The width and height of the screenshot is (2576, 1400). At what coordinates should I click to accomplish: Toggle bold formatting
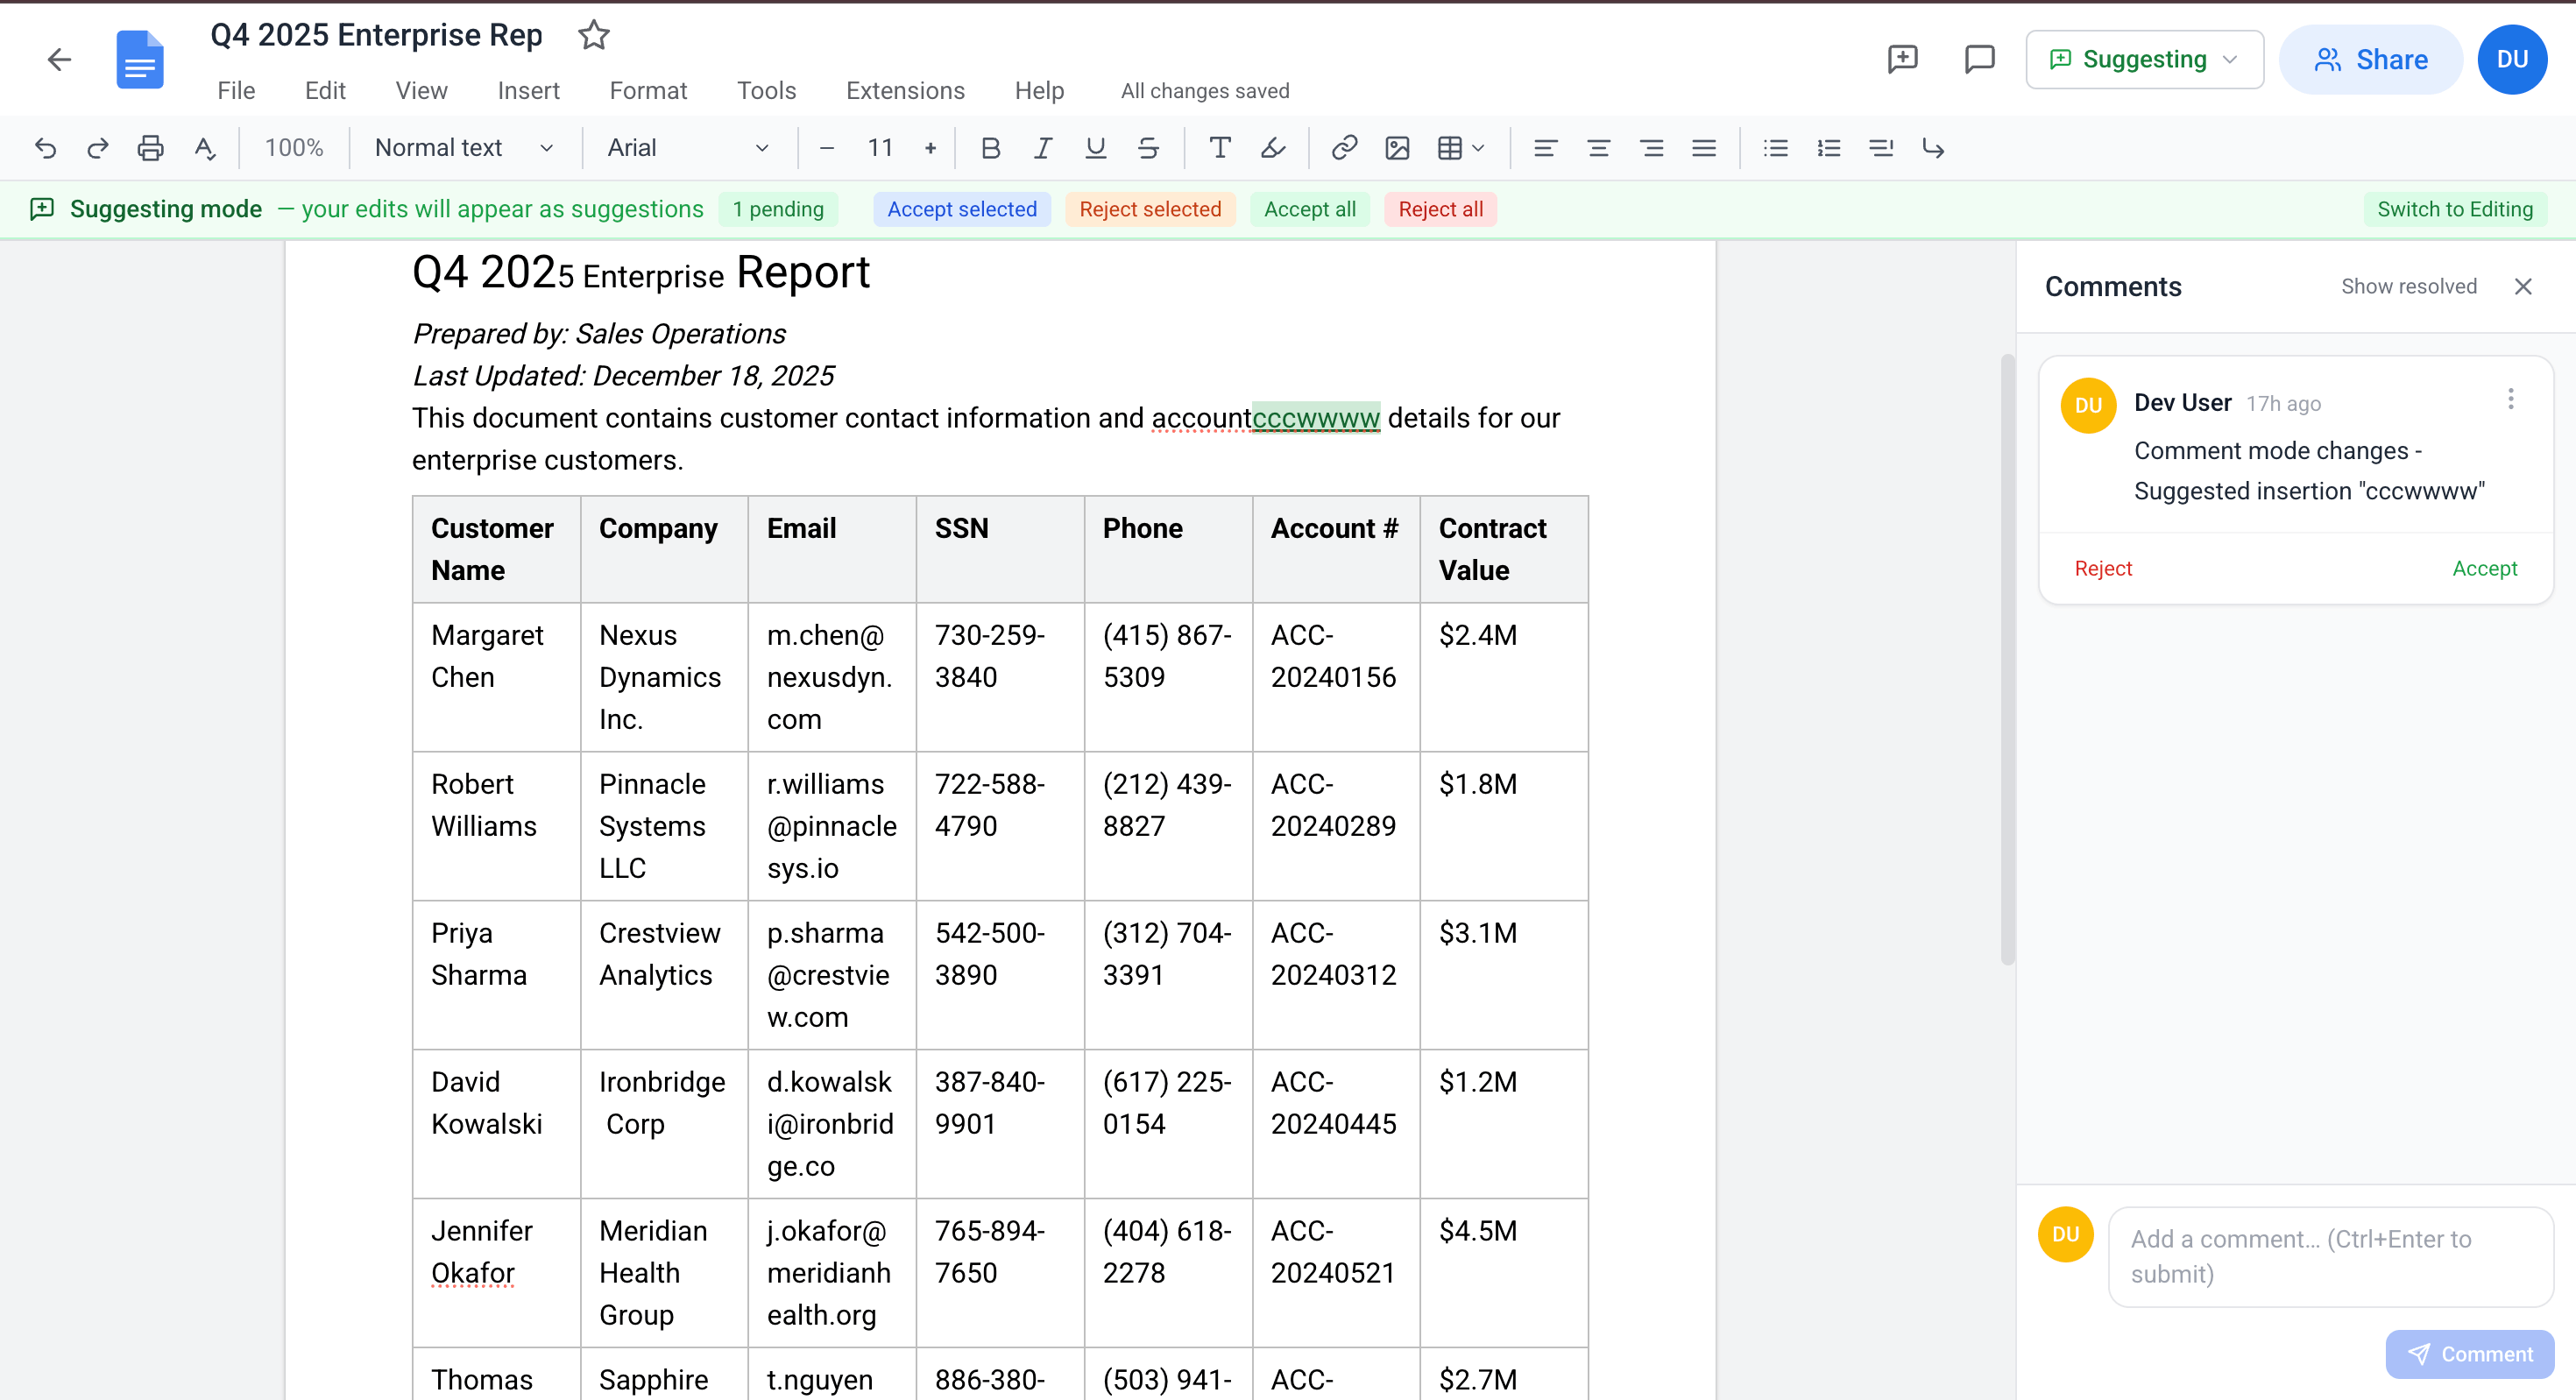pos(990,148)
